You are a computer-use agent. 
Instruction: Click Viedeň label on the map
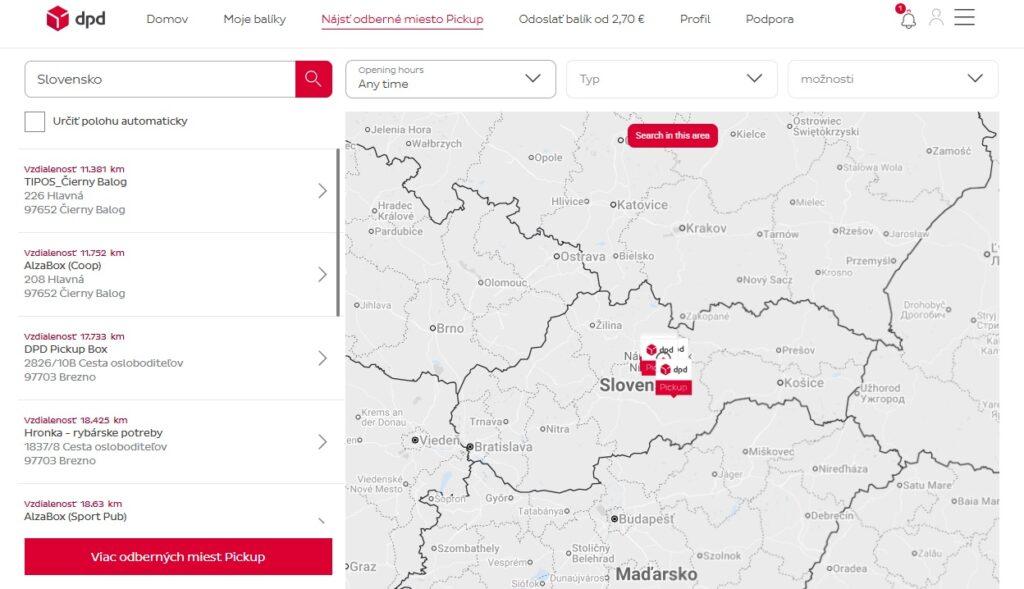pos(440,441)
